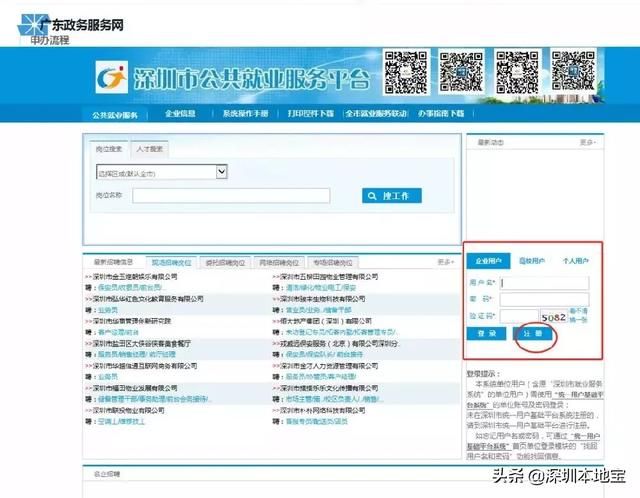Click the 岗位名称 job name input field

pos(231,196)
